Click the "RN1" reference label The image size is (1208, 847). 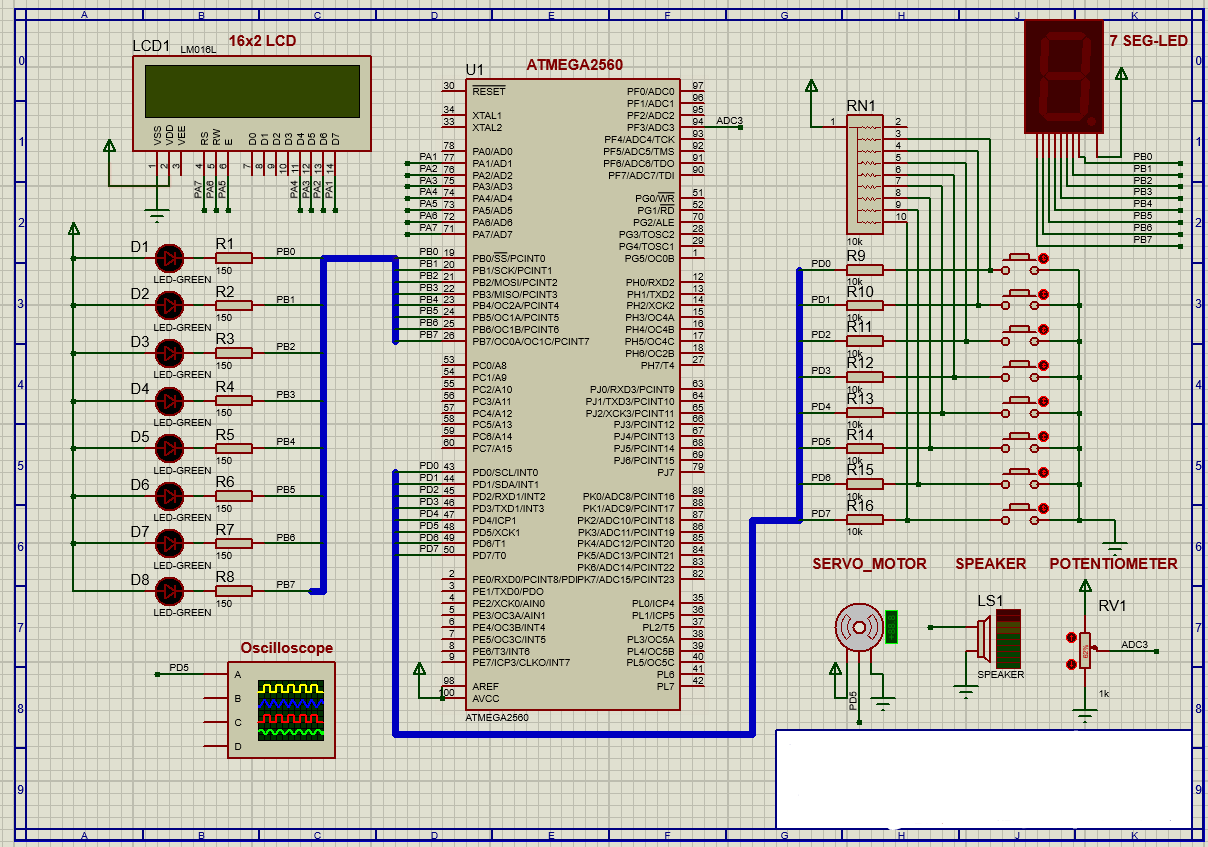point(861,105)
